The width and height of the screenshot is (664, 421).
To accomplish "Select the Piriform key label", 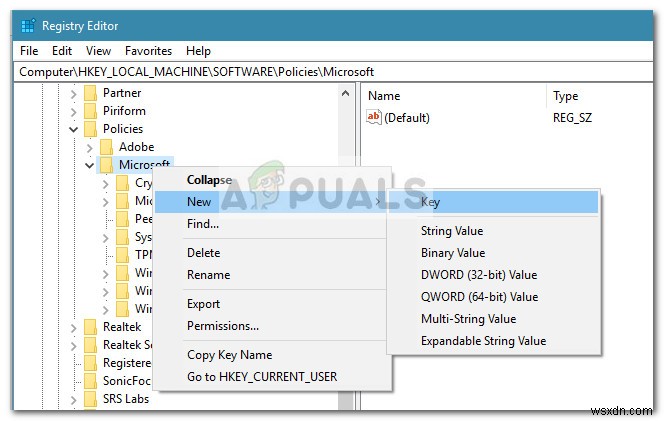I will 124,111.
